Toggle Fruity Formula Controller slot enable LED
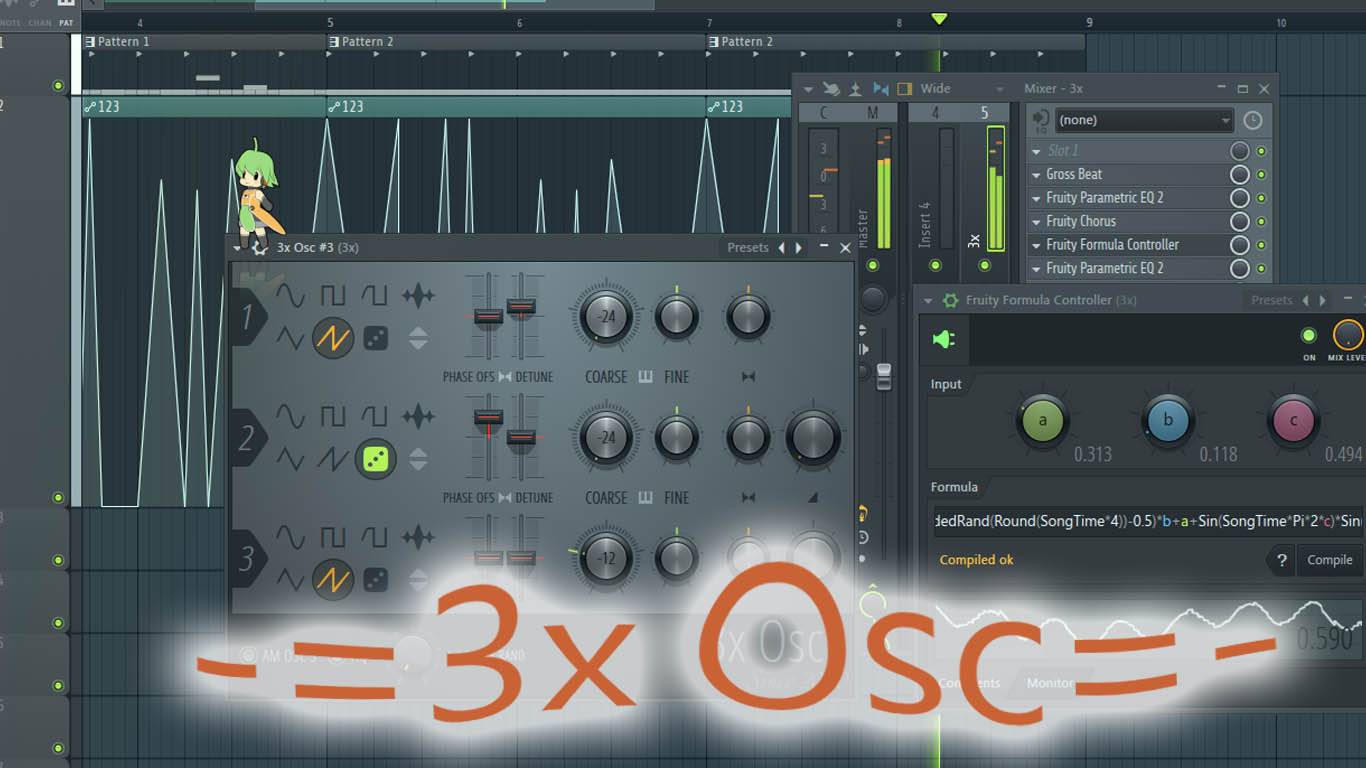The image size is (1366, 768). 1261,245
